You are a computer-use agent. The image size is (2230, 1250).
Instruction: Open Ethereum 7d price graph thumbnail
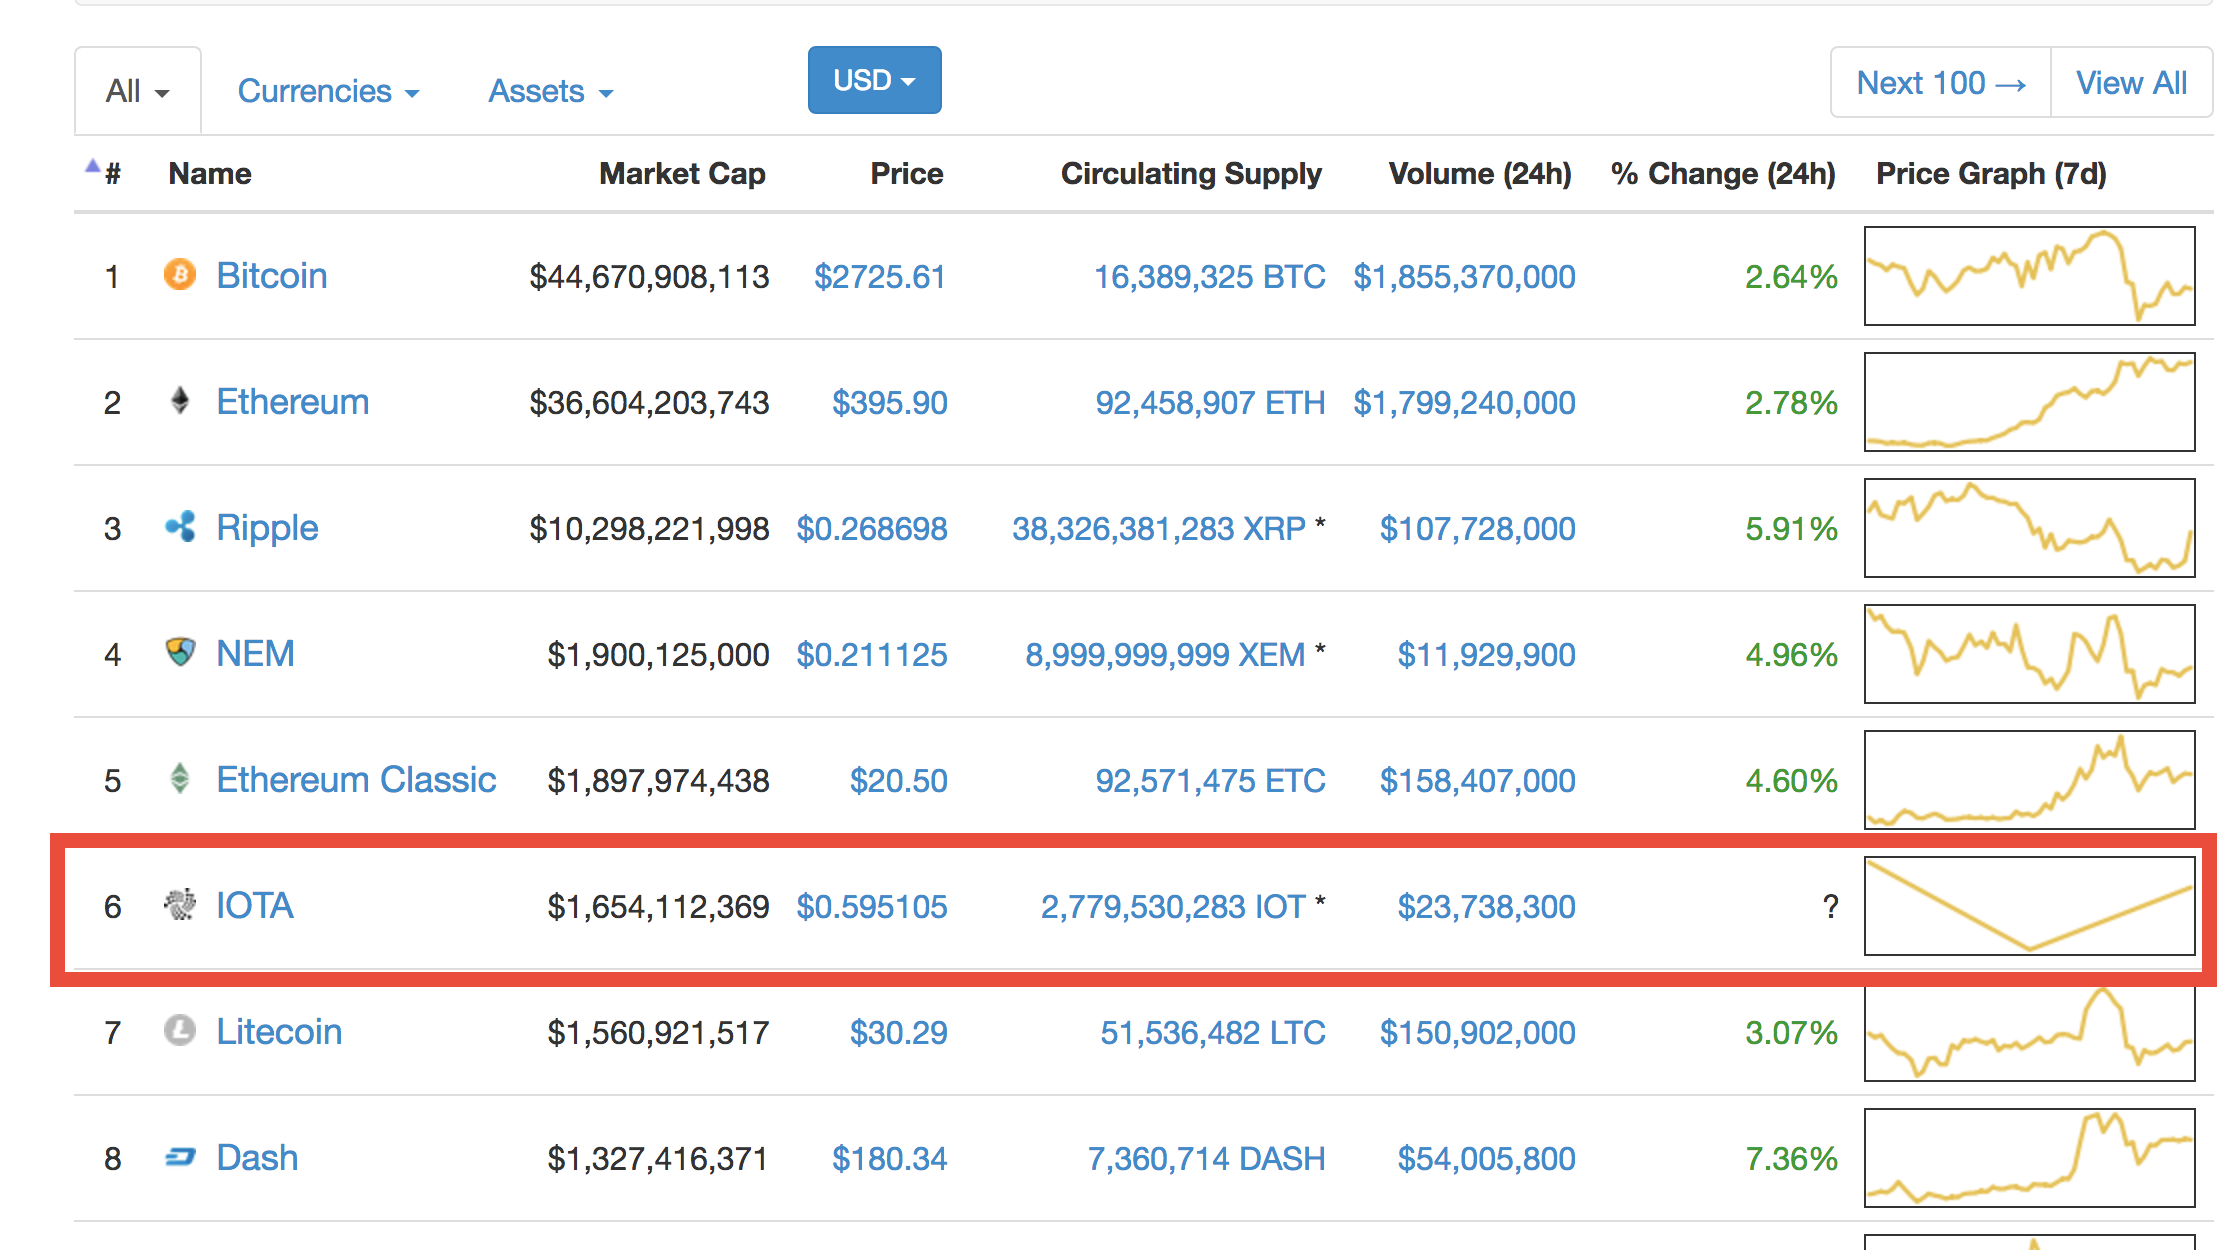tap(2030, 402)
